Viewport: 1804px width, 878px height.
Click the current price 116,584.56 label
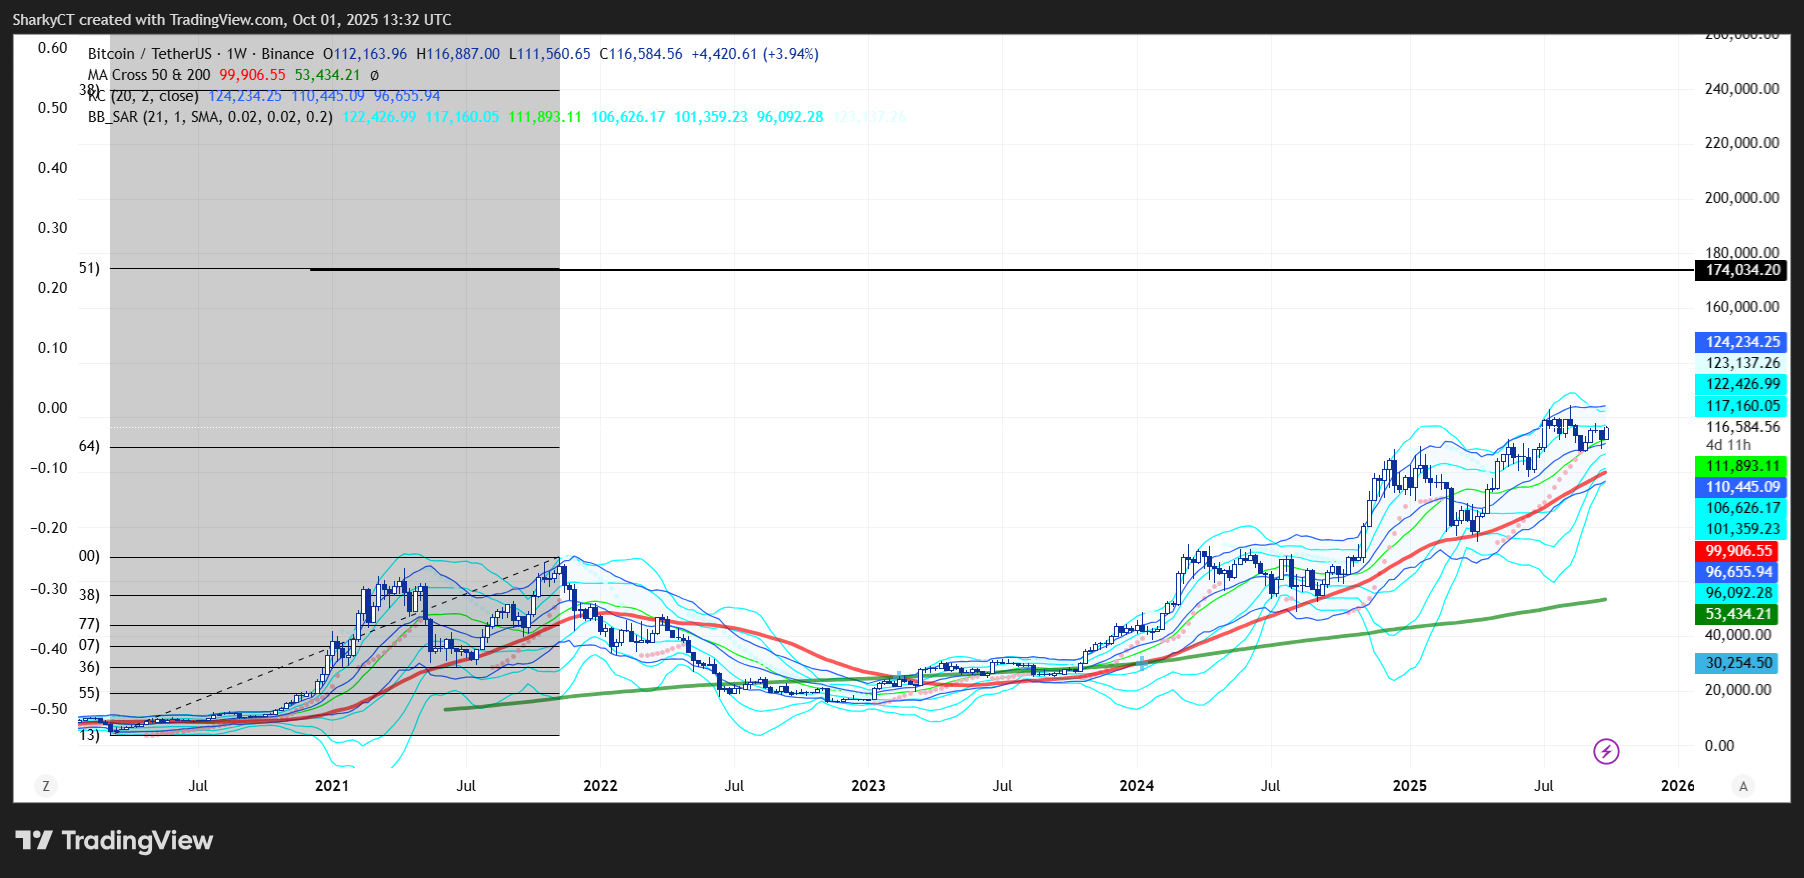tap(1742, 427)
